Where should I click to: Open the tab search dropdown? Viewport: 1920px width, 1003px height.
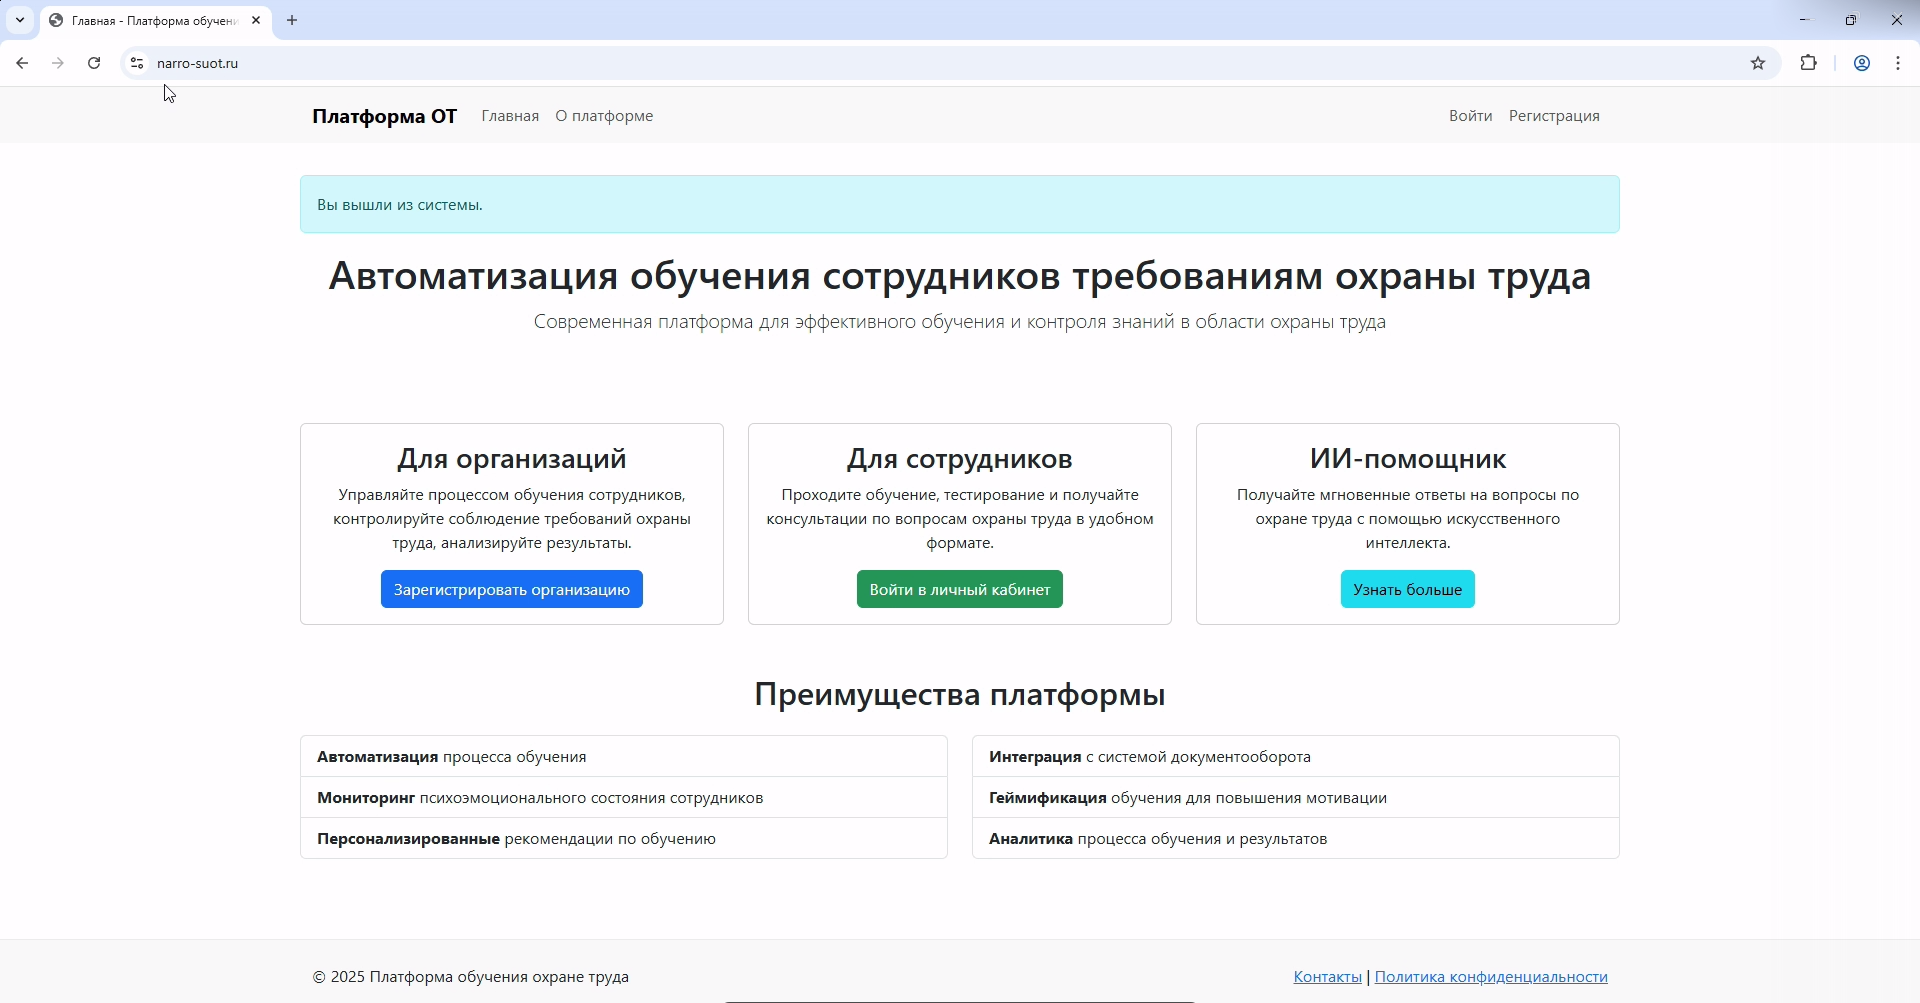(x=19, y=20)
